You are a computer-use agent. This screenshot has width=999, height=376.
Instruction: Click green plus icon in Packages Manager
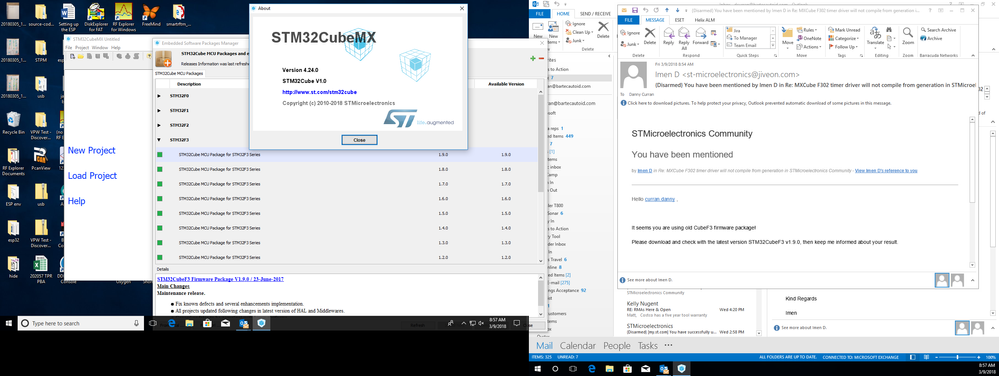click(533, 59)
